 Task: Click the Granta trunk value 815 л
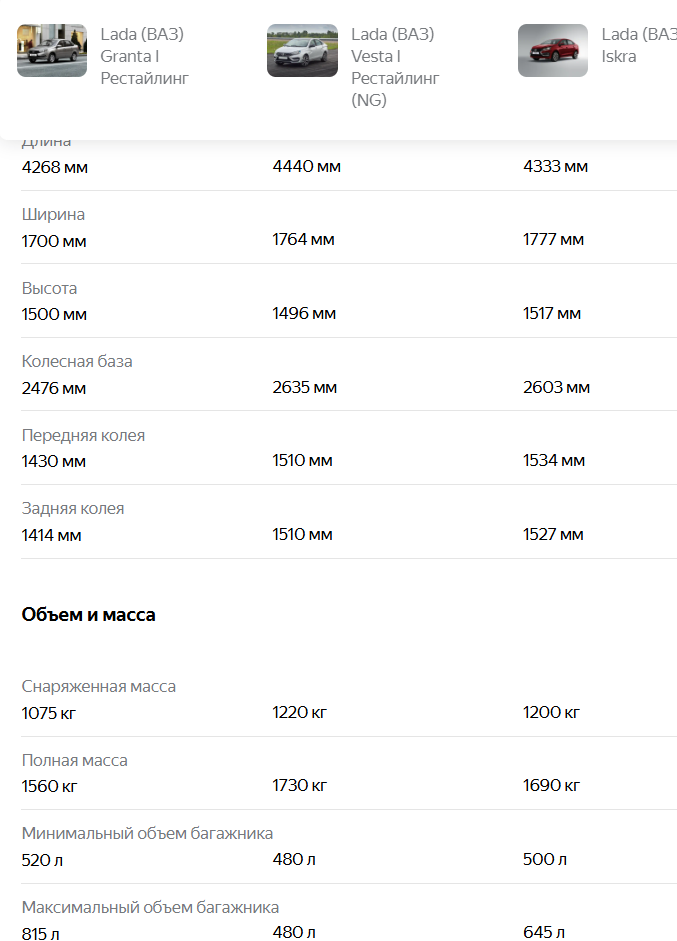tap(41, 934)
